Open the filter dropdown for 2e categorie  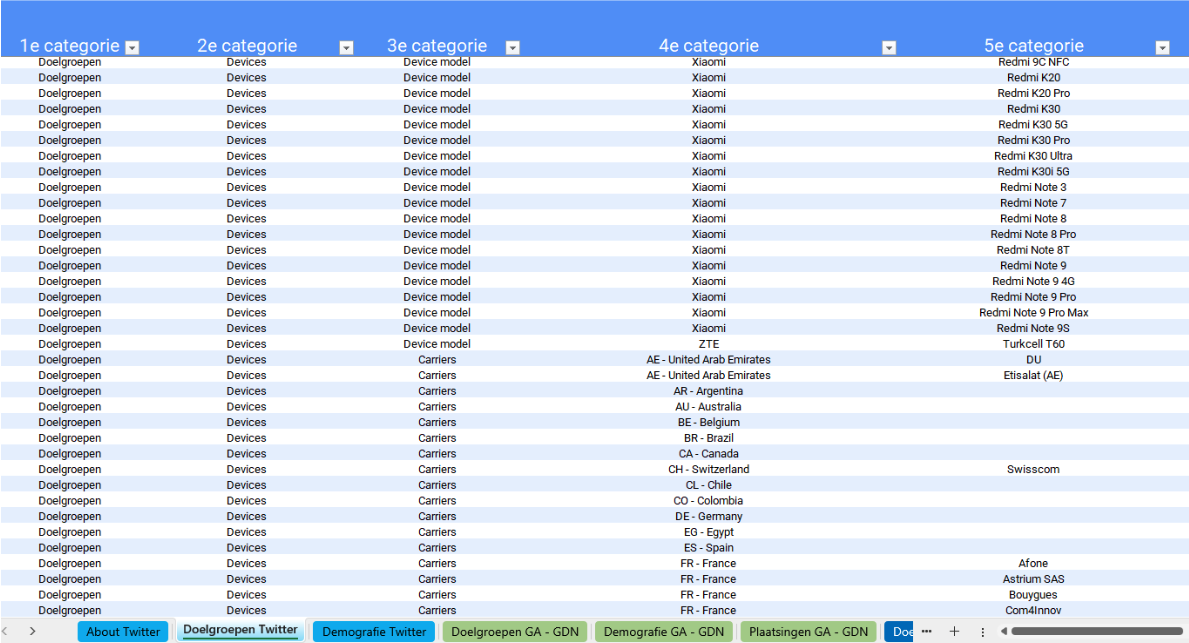(347, 48)
